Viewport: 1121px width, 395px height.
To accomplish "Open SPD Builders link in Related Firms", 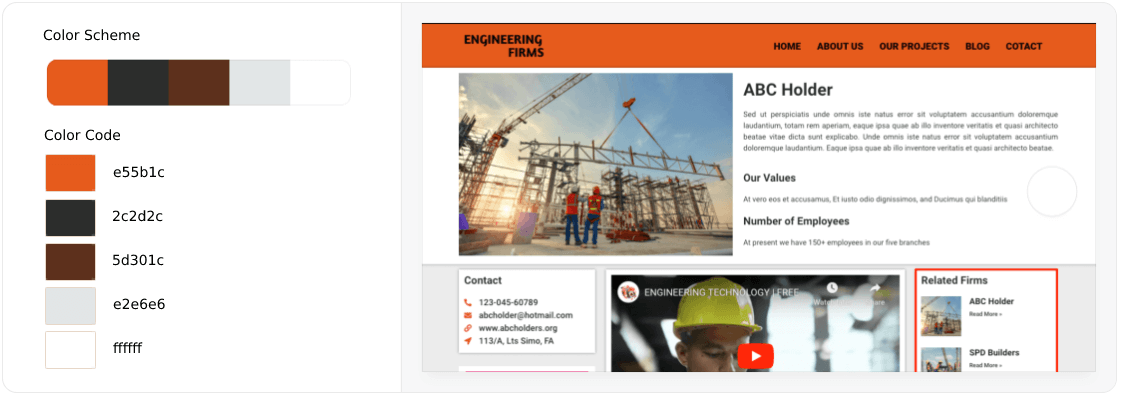I will [994, 353].
